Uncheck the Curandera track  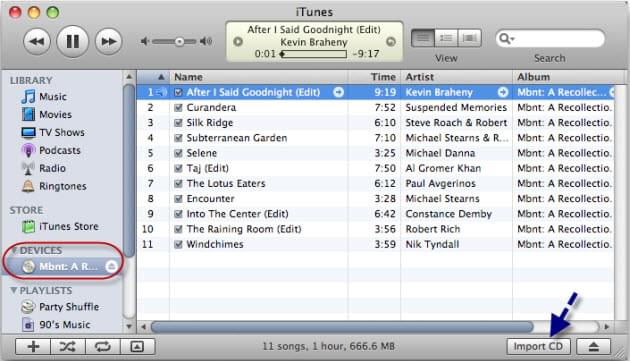coord(178,108)
